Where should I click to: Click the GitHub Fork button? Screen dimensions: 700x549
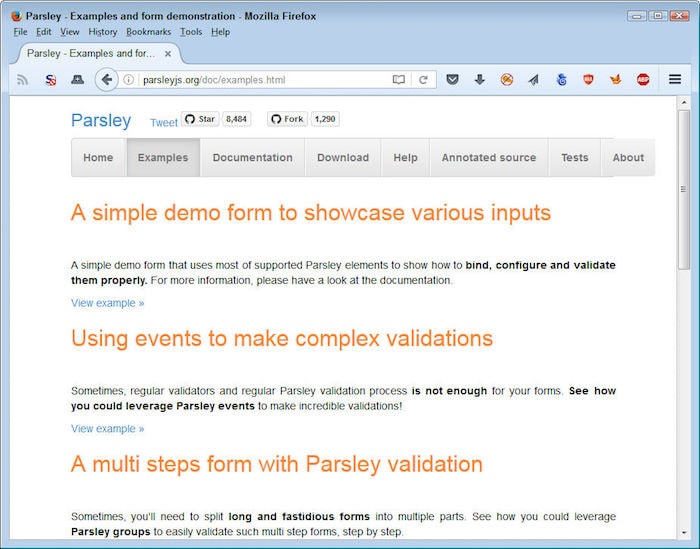[x=287, y=119]
